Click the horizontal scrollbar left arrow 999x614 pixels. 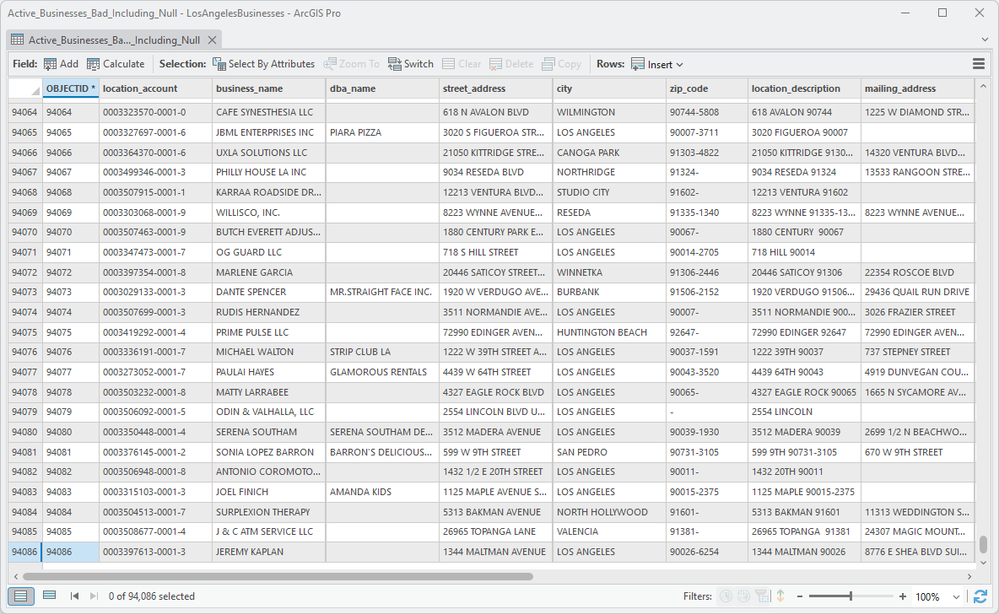coord(16,576)
